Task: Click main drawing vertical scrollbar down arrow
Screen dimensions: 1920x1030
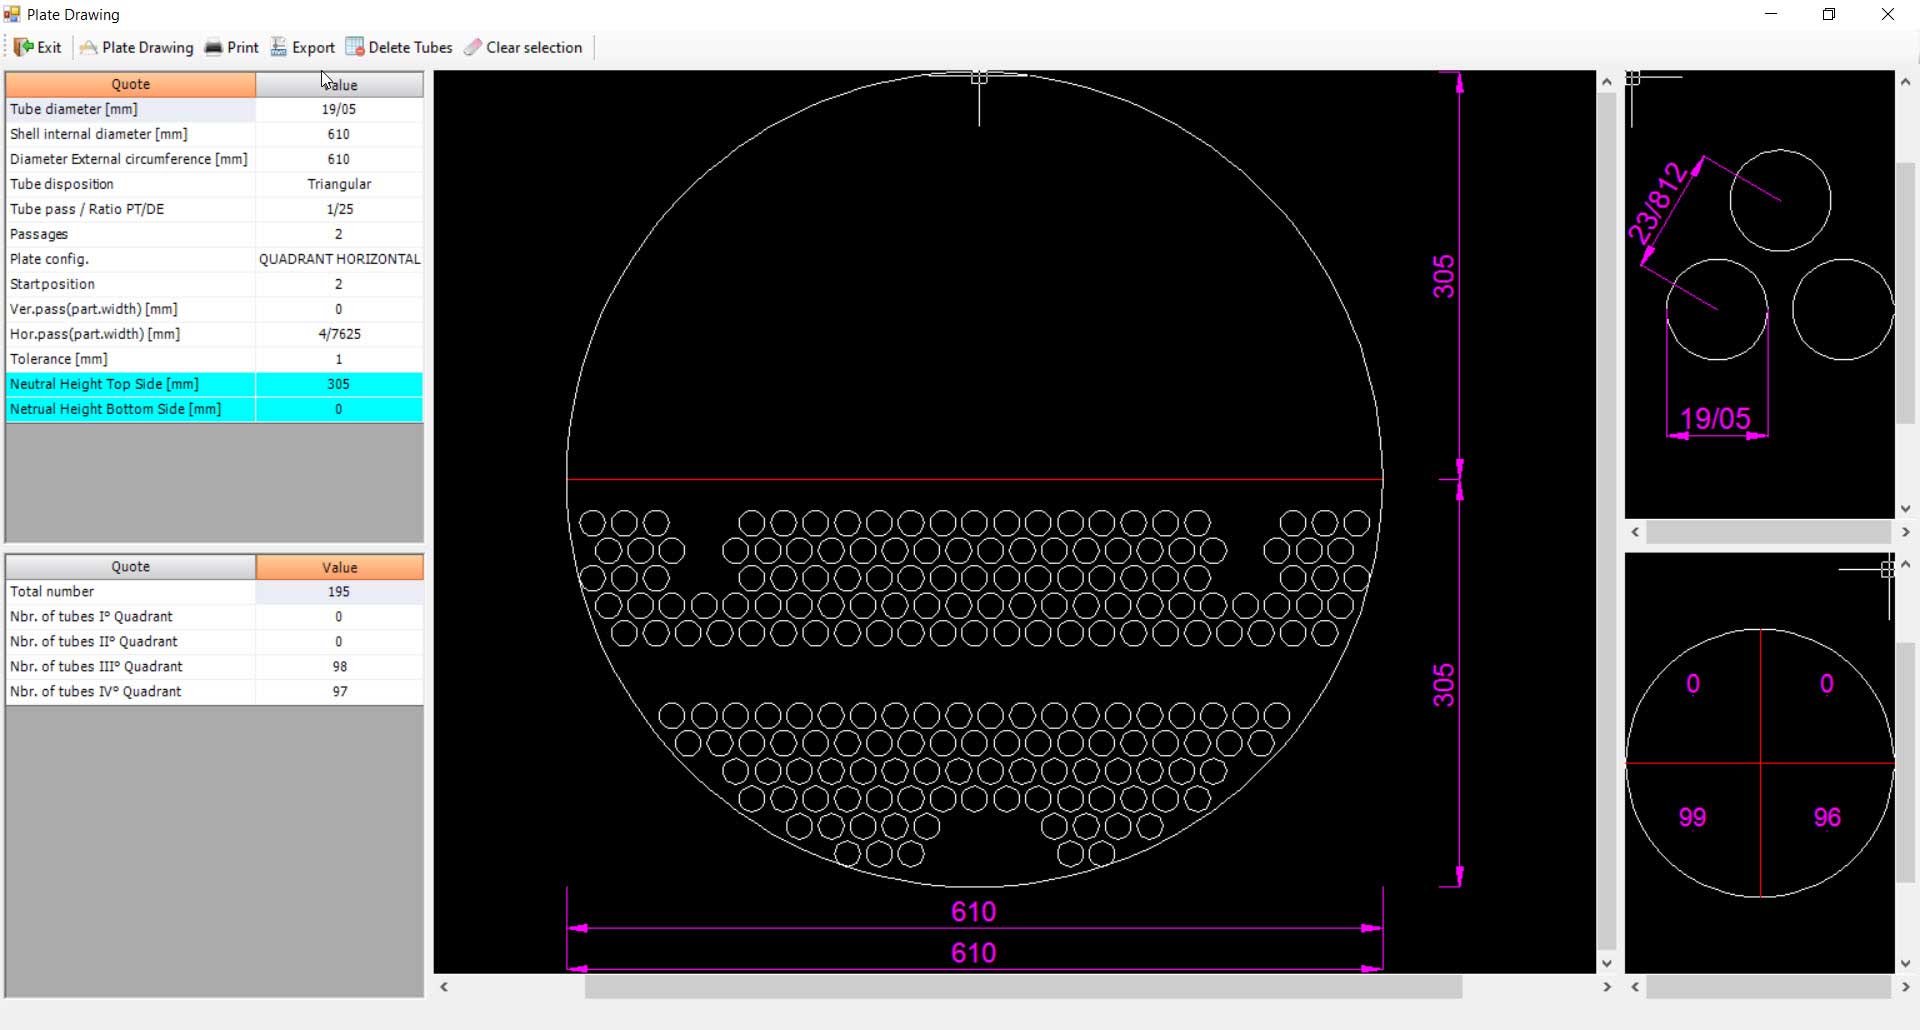Action: [1607, 963]
